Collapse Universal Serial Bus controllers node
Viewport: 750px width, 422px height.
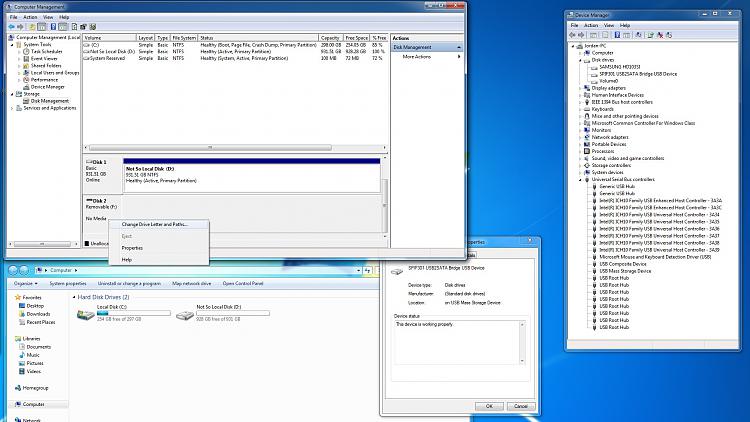(580, 179)
